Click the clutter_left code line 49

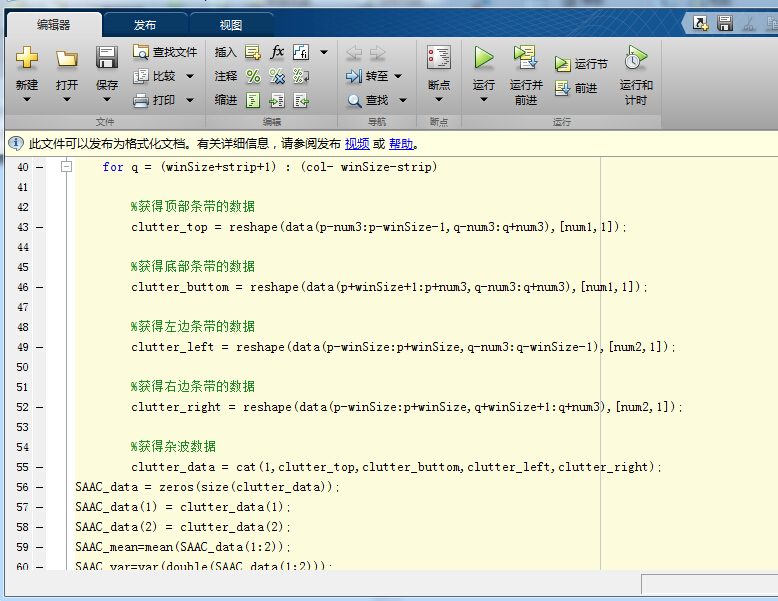pos(403,347)
